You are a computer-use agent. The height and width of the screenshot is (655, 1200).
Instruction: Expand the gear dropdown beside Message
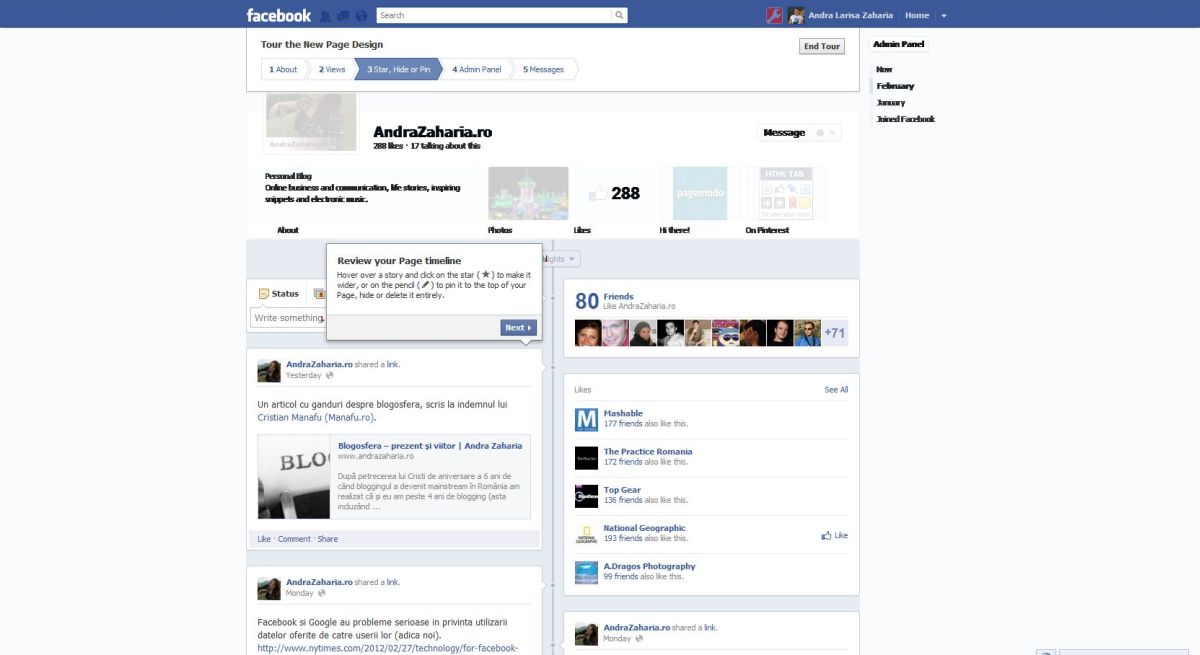pos(826,133)
